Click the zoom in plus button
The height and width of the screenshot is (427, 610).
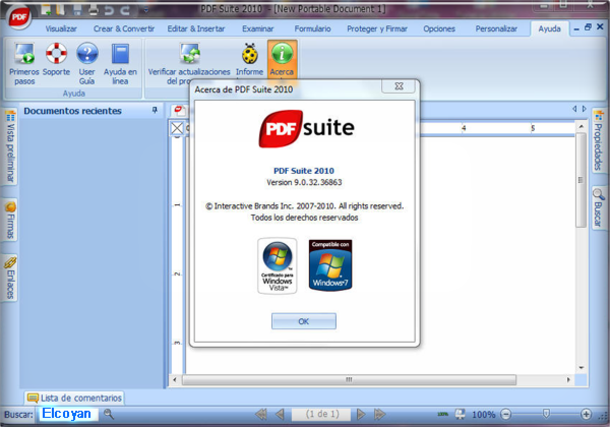(586, 415)
